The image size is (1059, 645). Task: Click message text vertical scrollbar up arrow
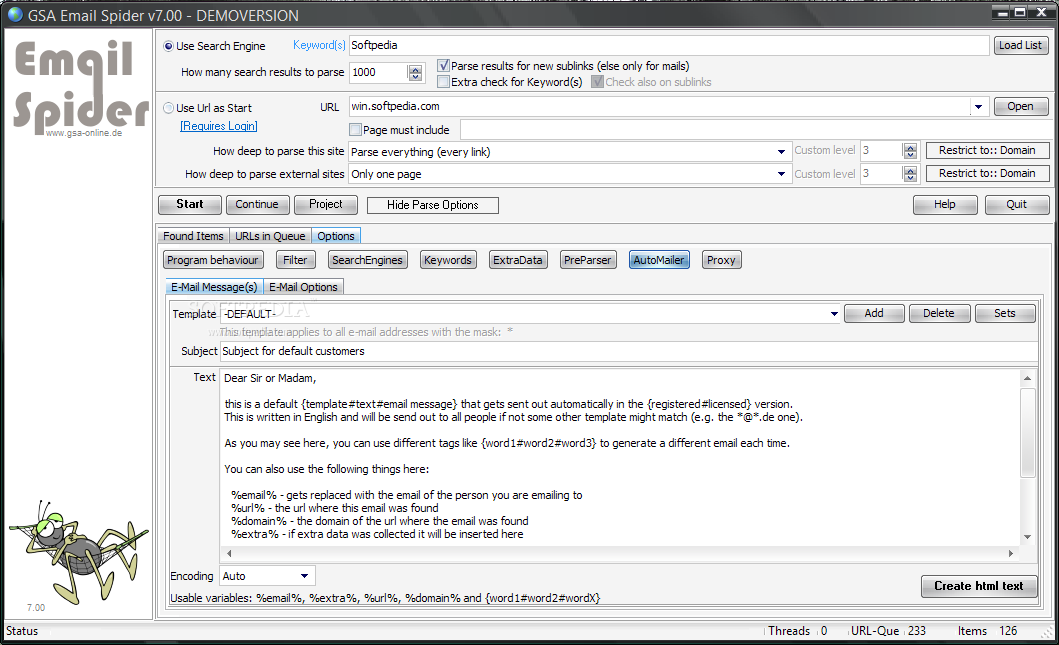[x=1027, y=378]
